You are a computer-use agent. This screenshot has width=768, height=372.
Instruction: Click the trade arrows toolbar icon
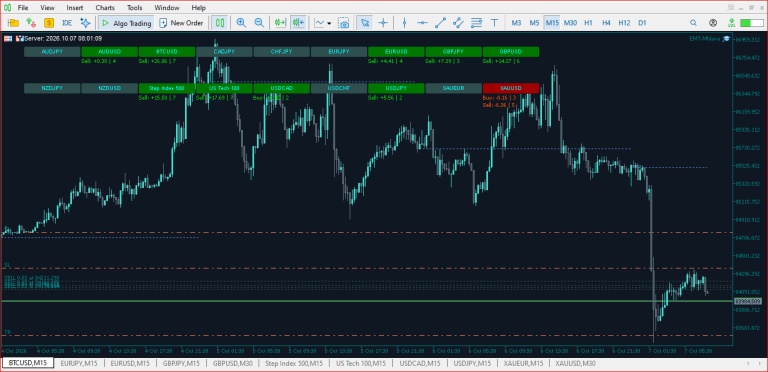pyautogui.click(x=31, y=23)
